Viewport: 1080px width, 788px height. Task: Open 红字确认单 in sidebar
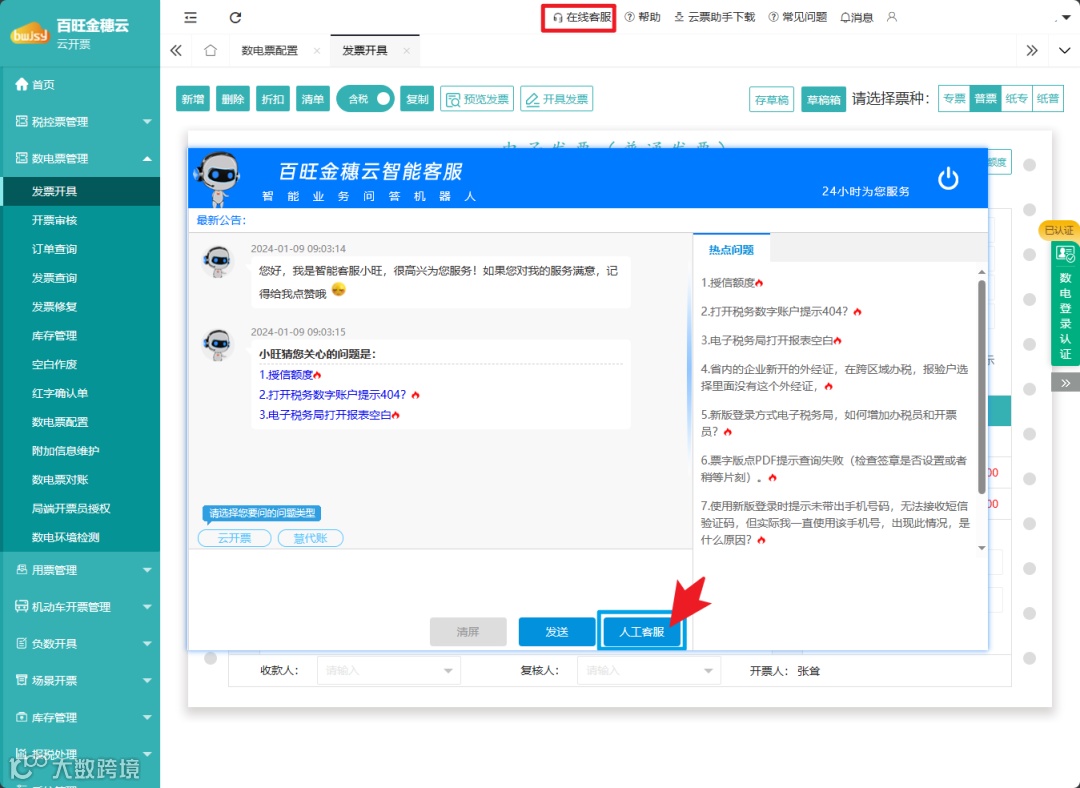80,393
